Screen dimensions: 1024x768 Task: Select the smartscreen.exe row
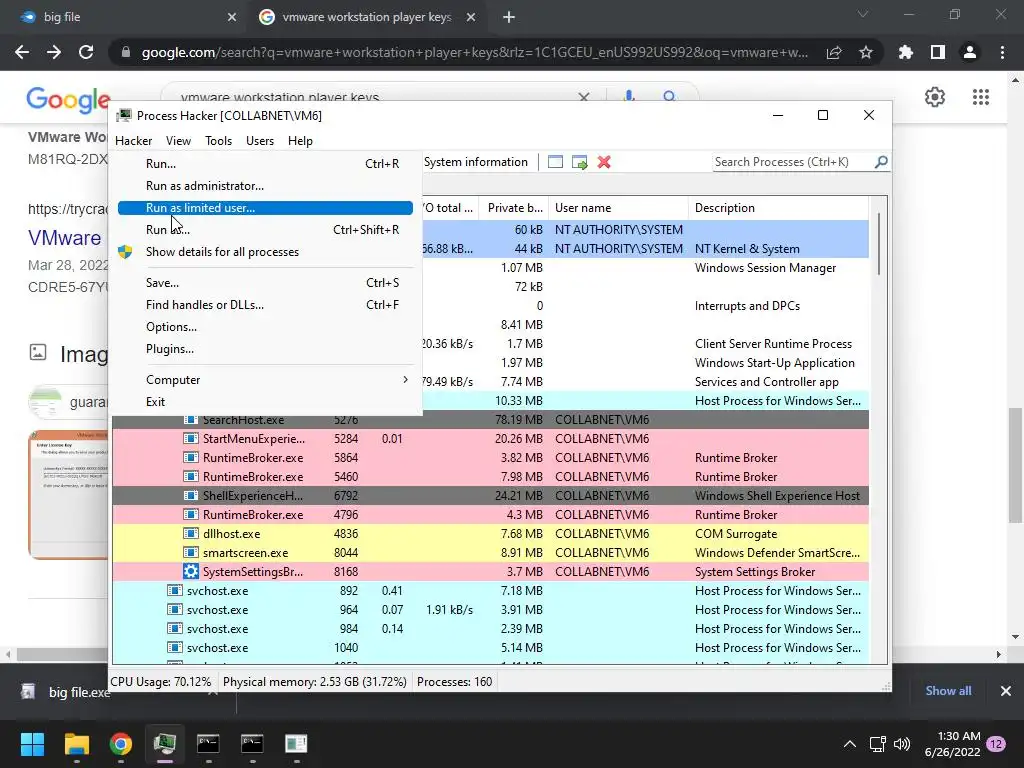click(x=490, y=552)
